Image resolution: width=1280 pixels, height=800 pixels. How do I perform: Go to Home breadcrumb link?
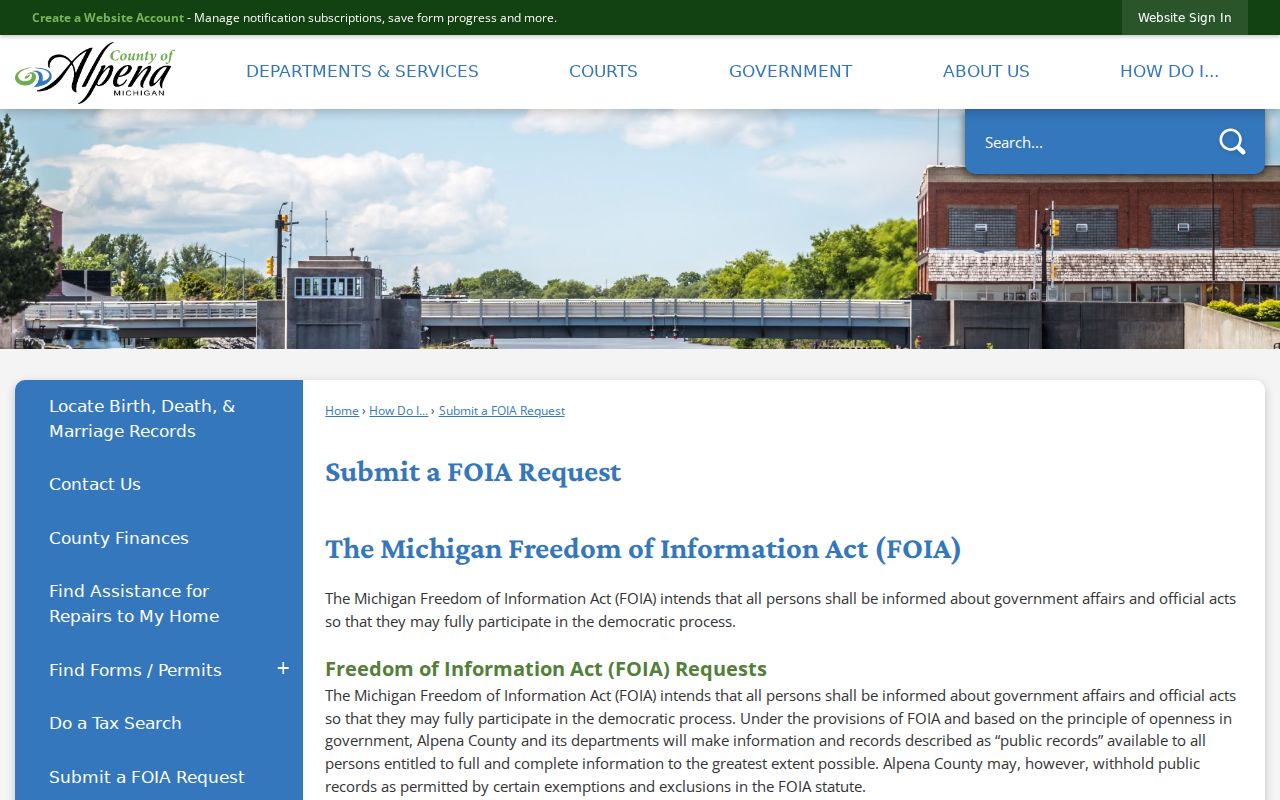point(341,411)
